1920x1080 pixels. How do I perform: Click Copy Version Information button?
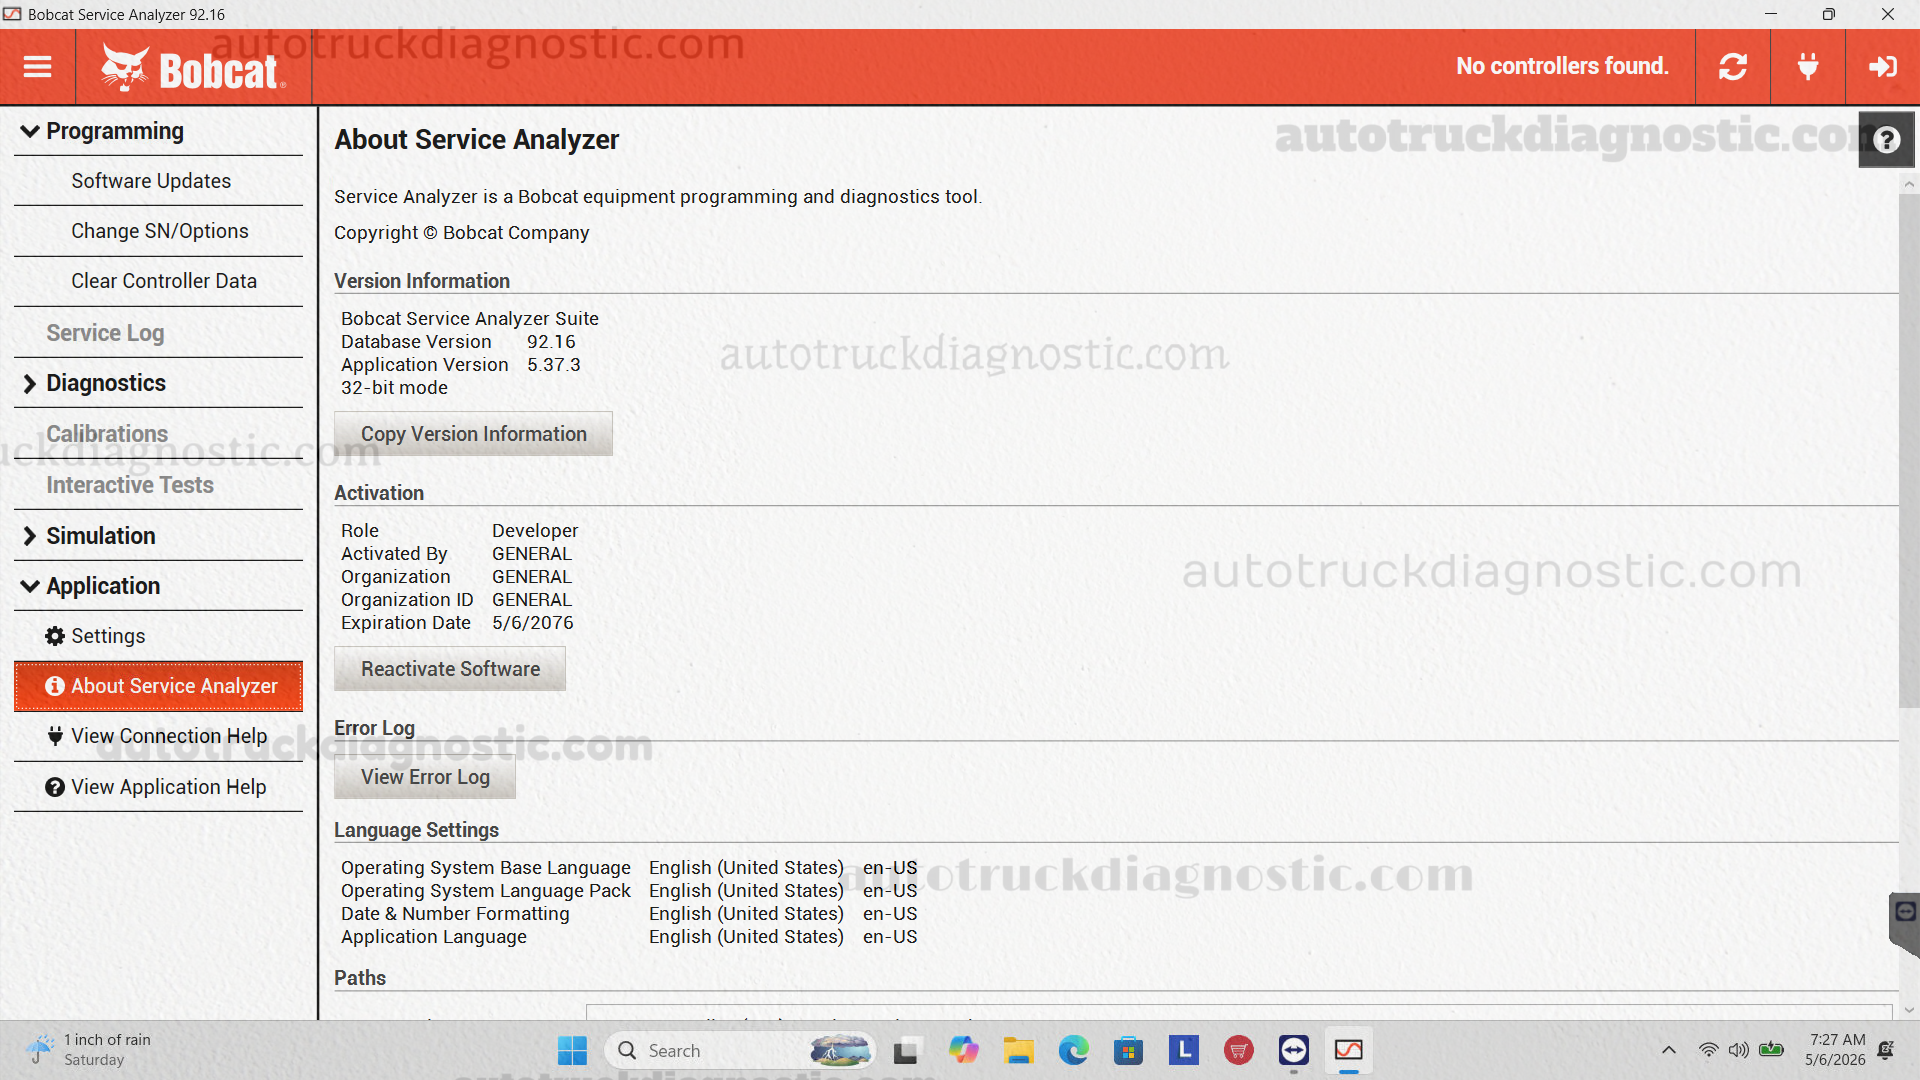point(473,434)
